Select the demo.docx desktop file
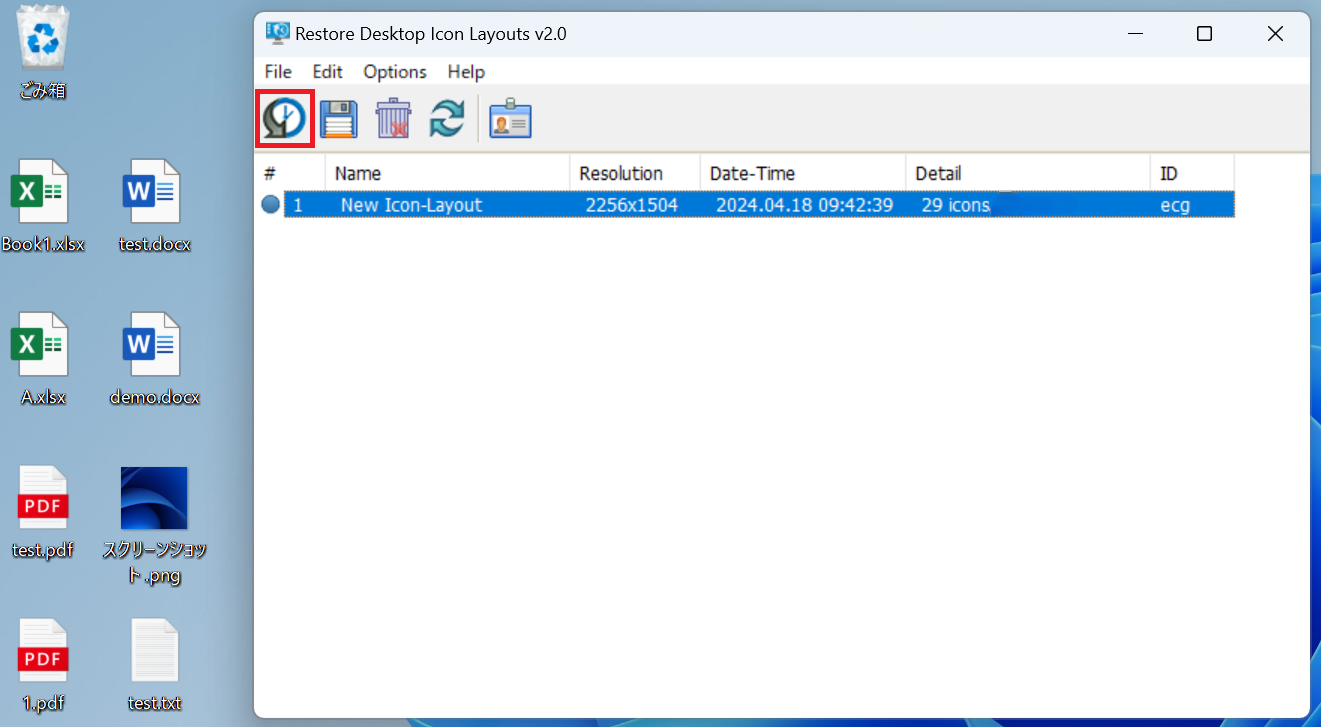Viewport: 1321px width, 727px height. pos(154,359)
